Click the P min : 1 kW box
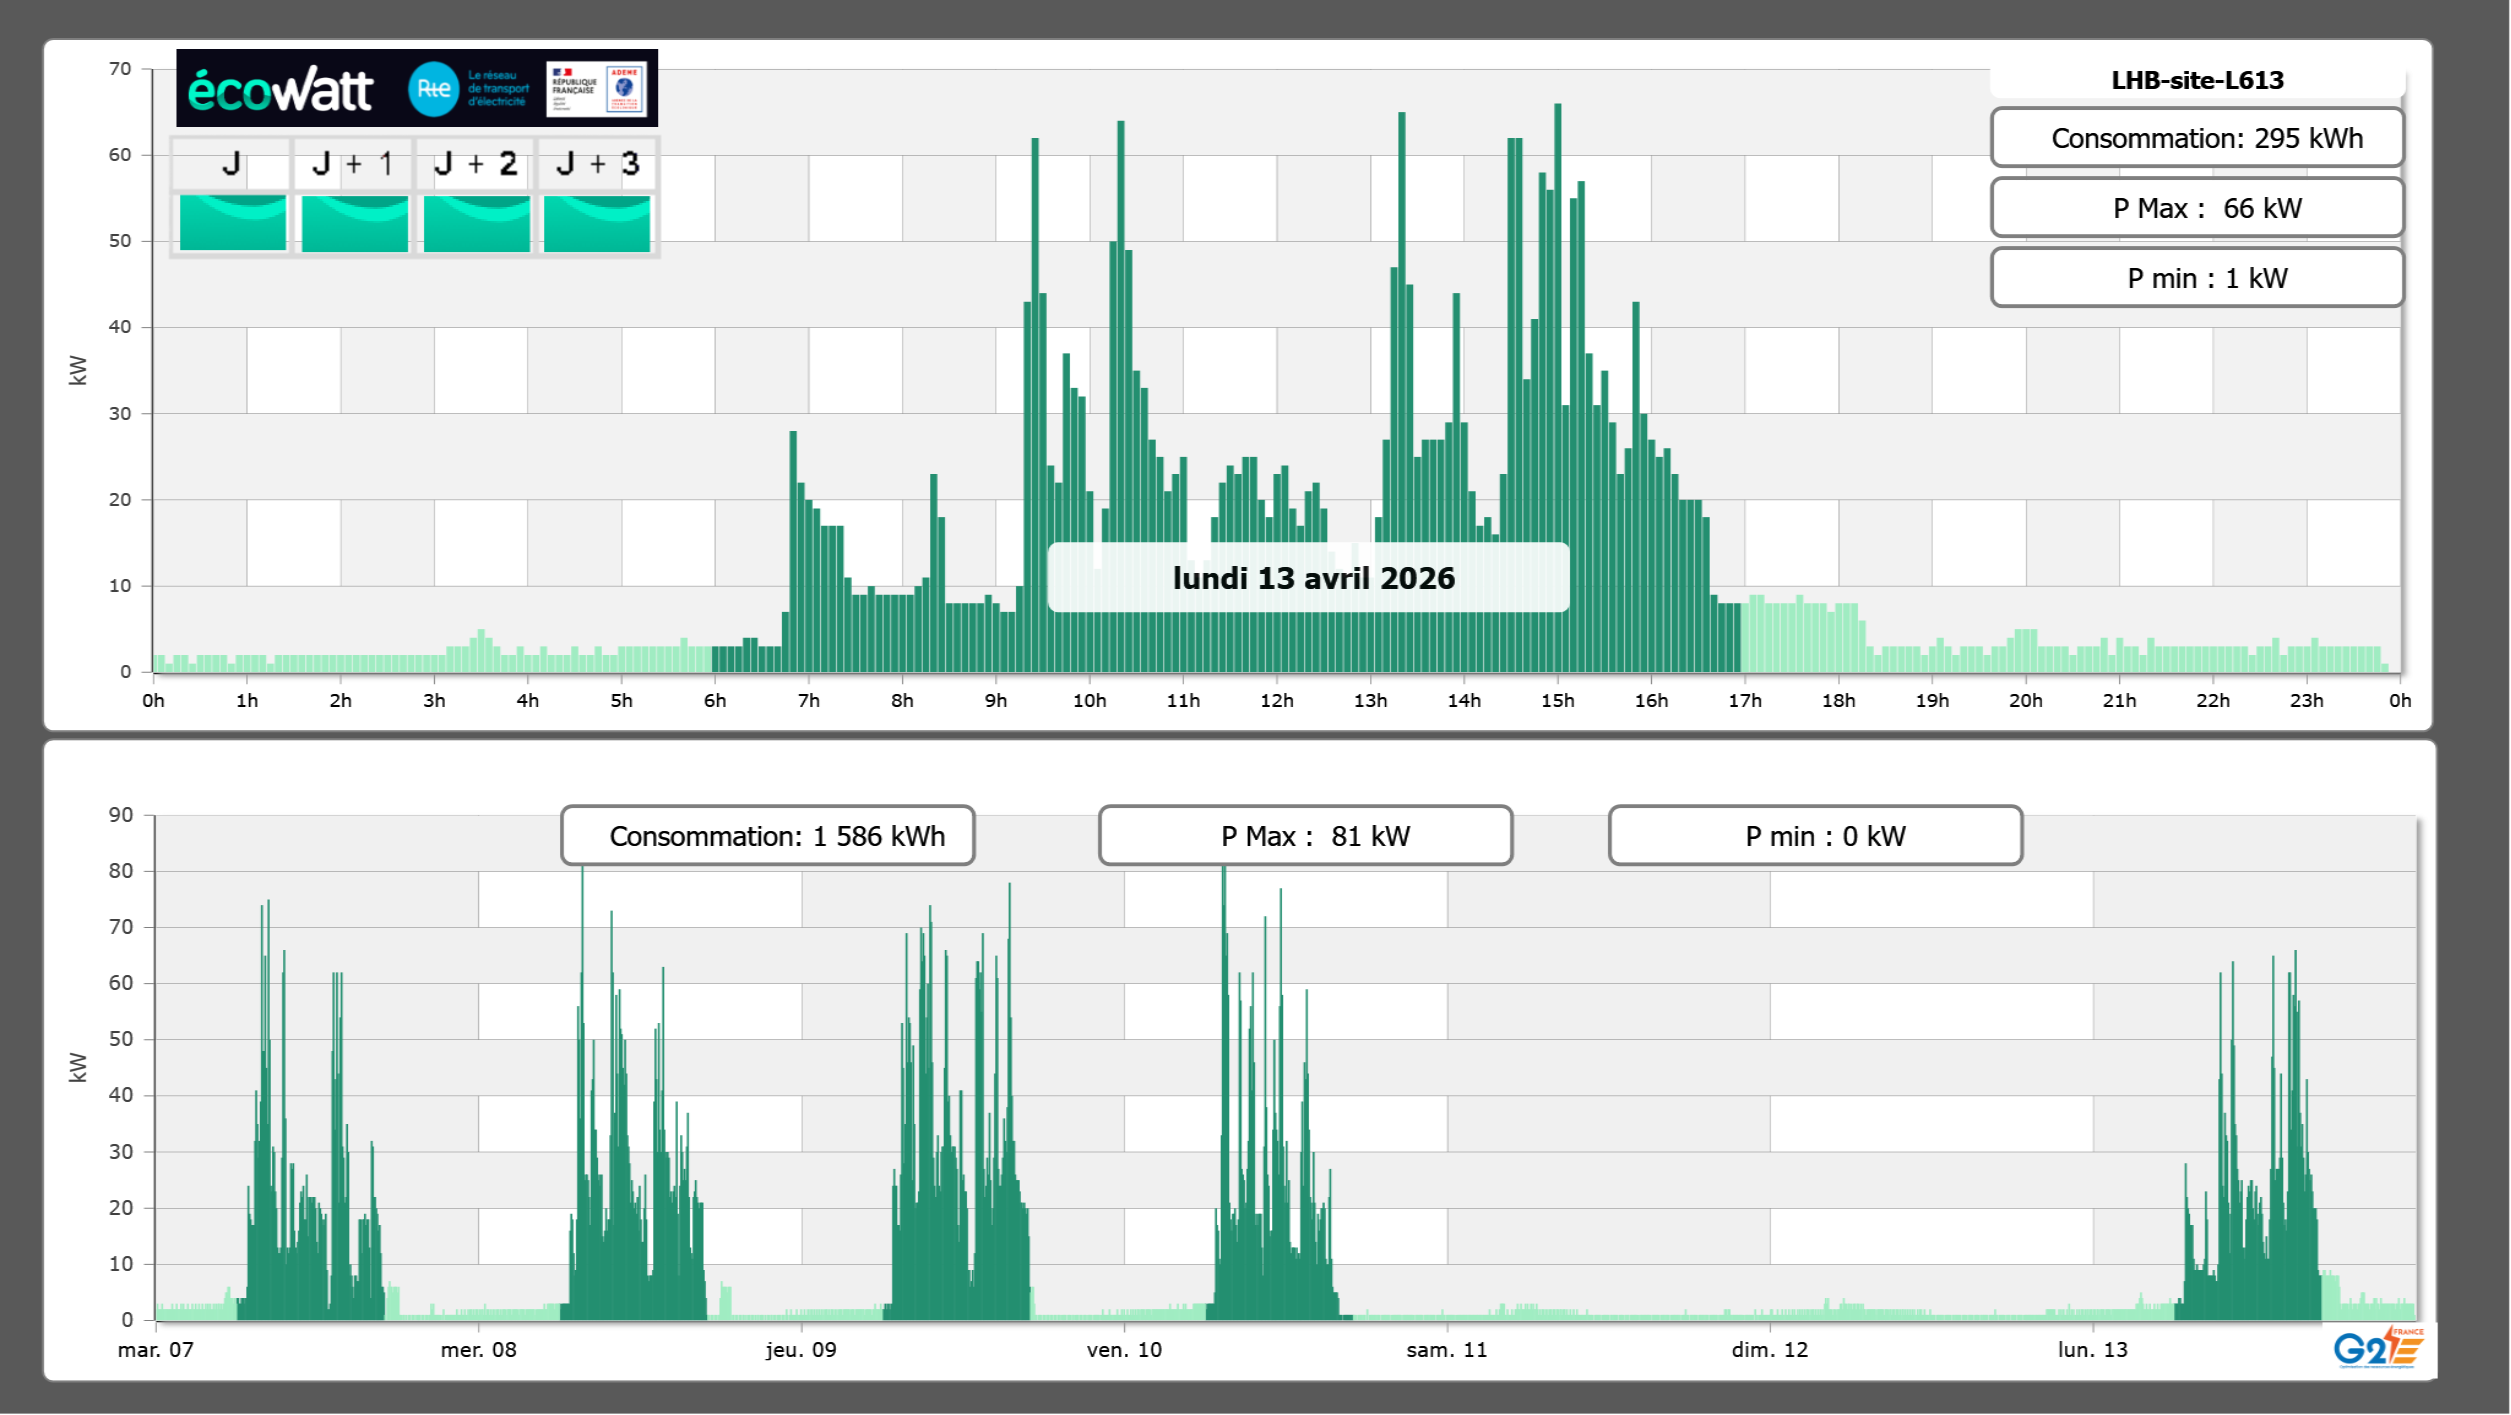 pyautogui.click(x=2197, y=278)
